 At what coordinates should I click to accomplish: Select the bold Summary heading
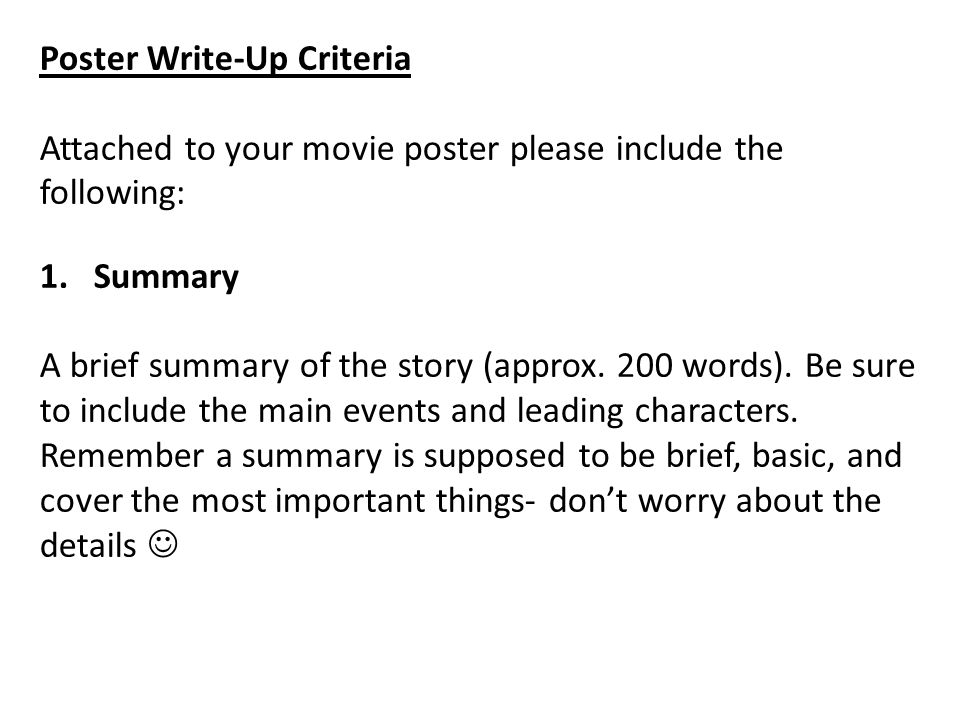click(166, 278)
